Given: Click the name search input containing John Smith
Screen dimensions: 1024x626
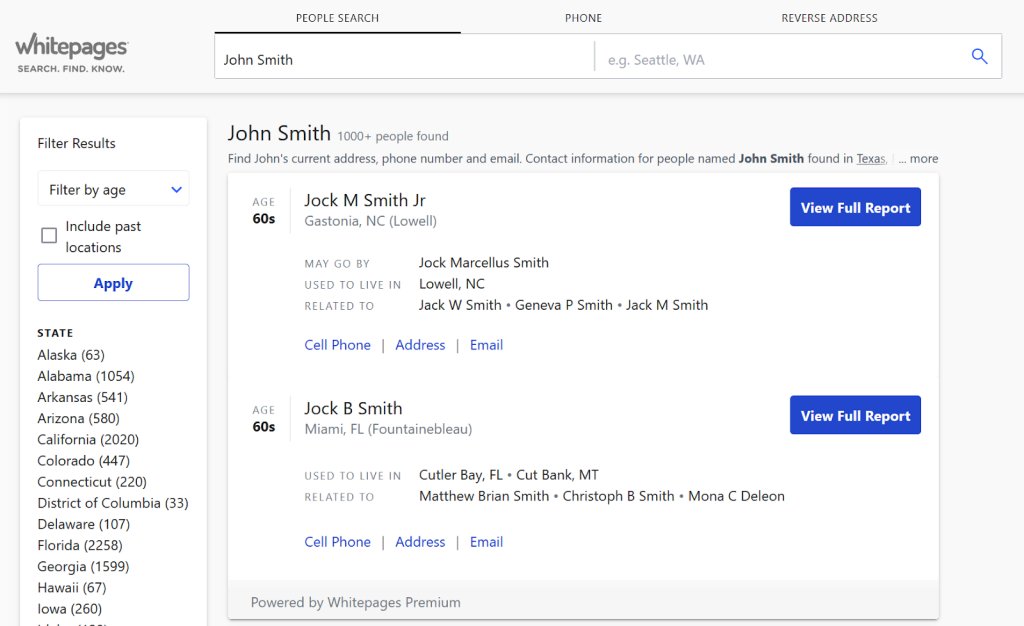Looking at the screenshot, I should coord(400,60).
